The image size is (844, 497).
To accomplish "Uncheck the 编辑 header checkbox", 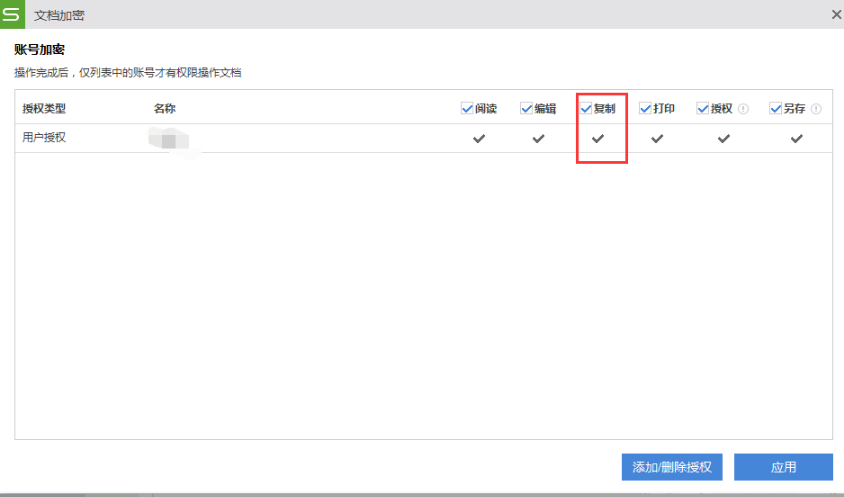I will (526, 108).
